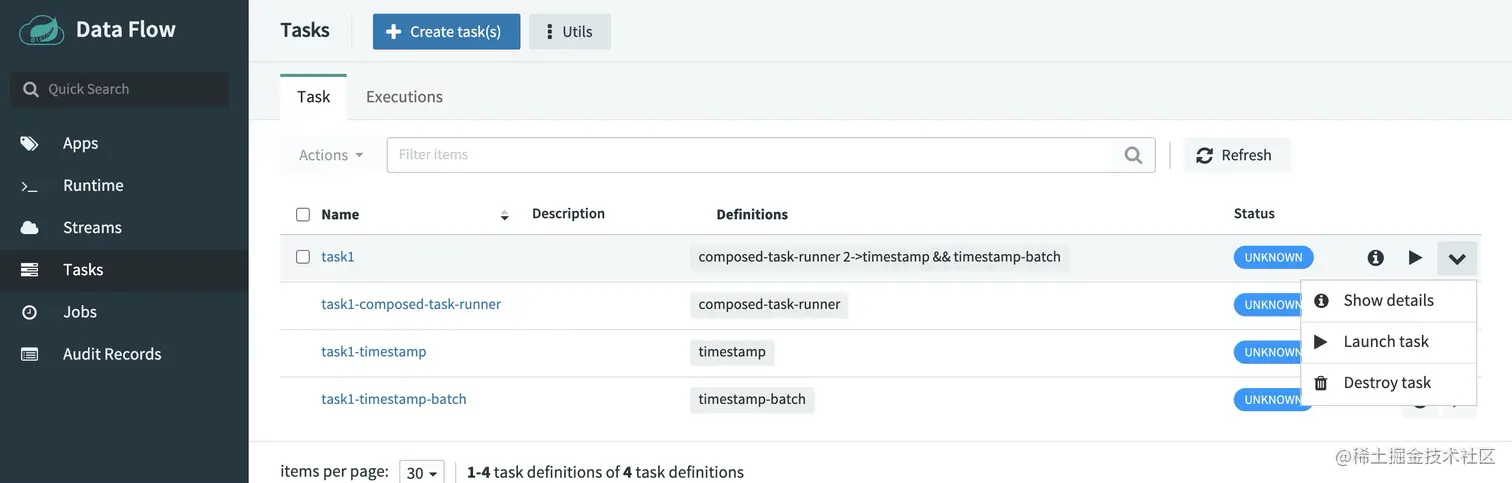Open the items per page dropdown
Screen dimensions: 1512x483
coord(422,473)
